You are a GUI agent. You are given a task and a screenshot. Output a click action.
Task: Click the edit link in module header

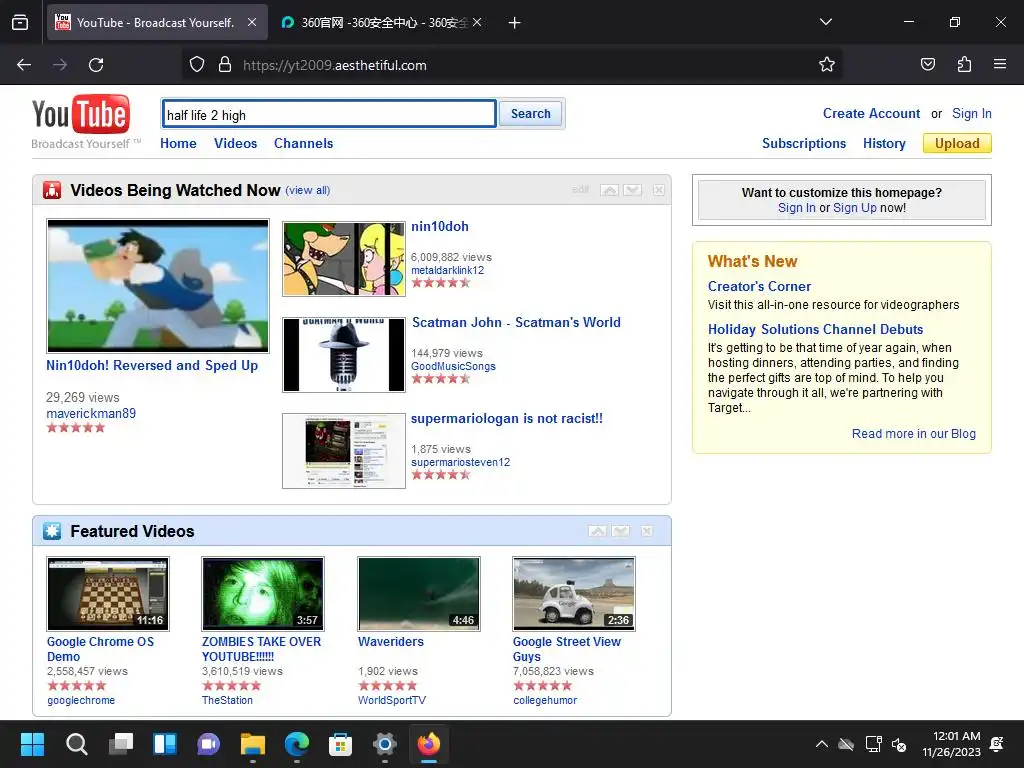[x=580, y=189]
